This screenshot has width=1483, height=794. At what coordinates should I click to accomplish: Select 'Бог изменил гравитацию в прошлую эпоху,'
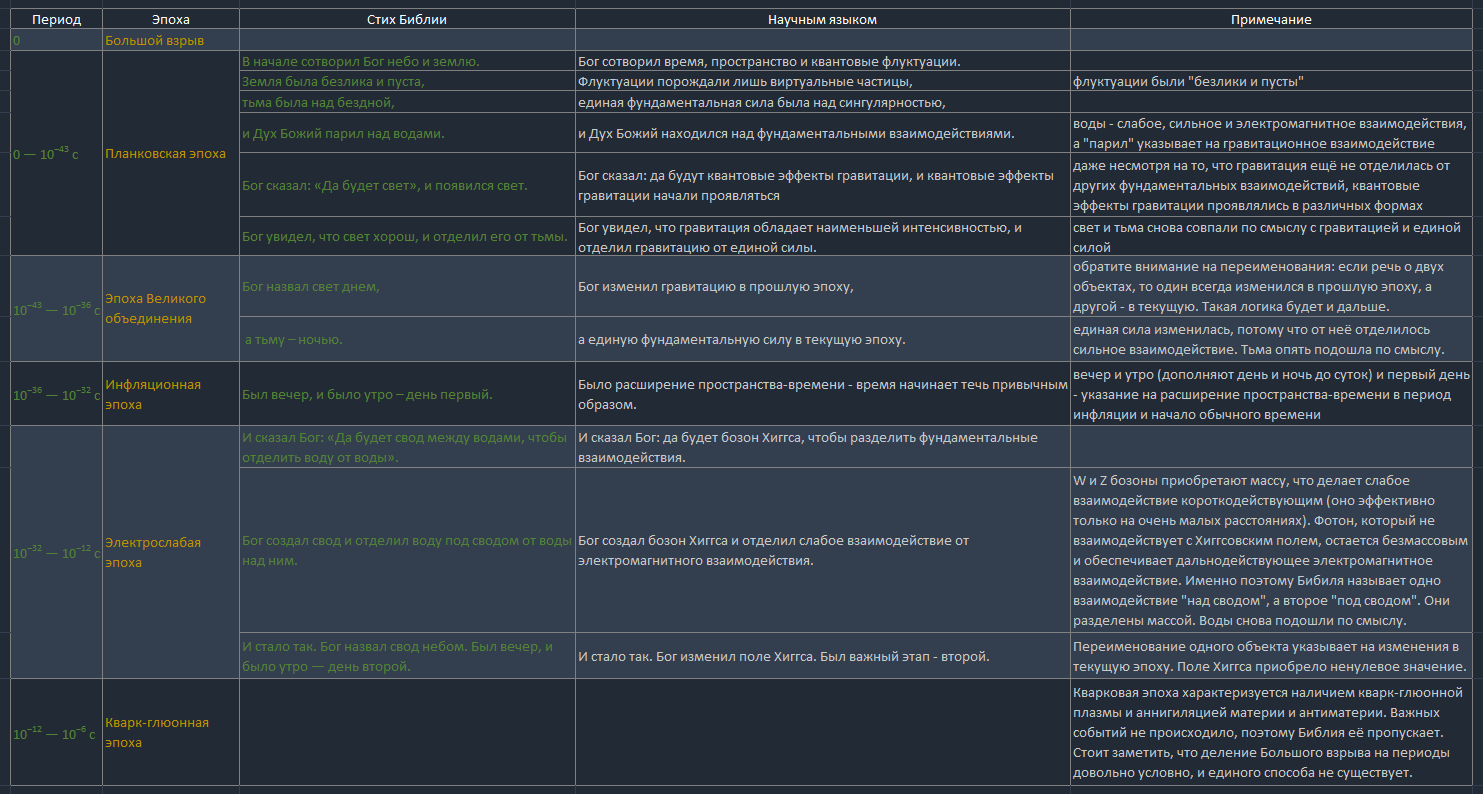[822, 286]
